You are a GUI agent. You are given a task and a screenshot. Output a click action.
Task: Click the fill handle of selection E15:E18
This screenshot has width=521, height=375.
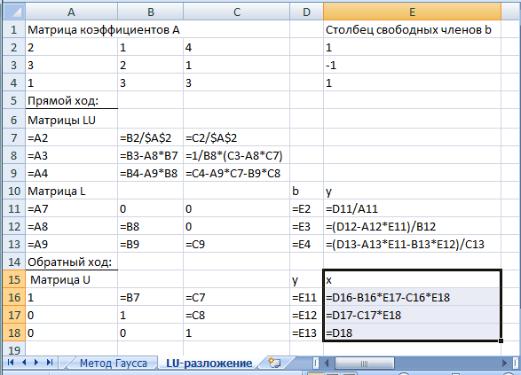click(x=501, y=341)
